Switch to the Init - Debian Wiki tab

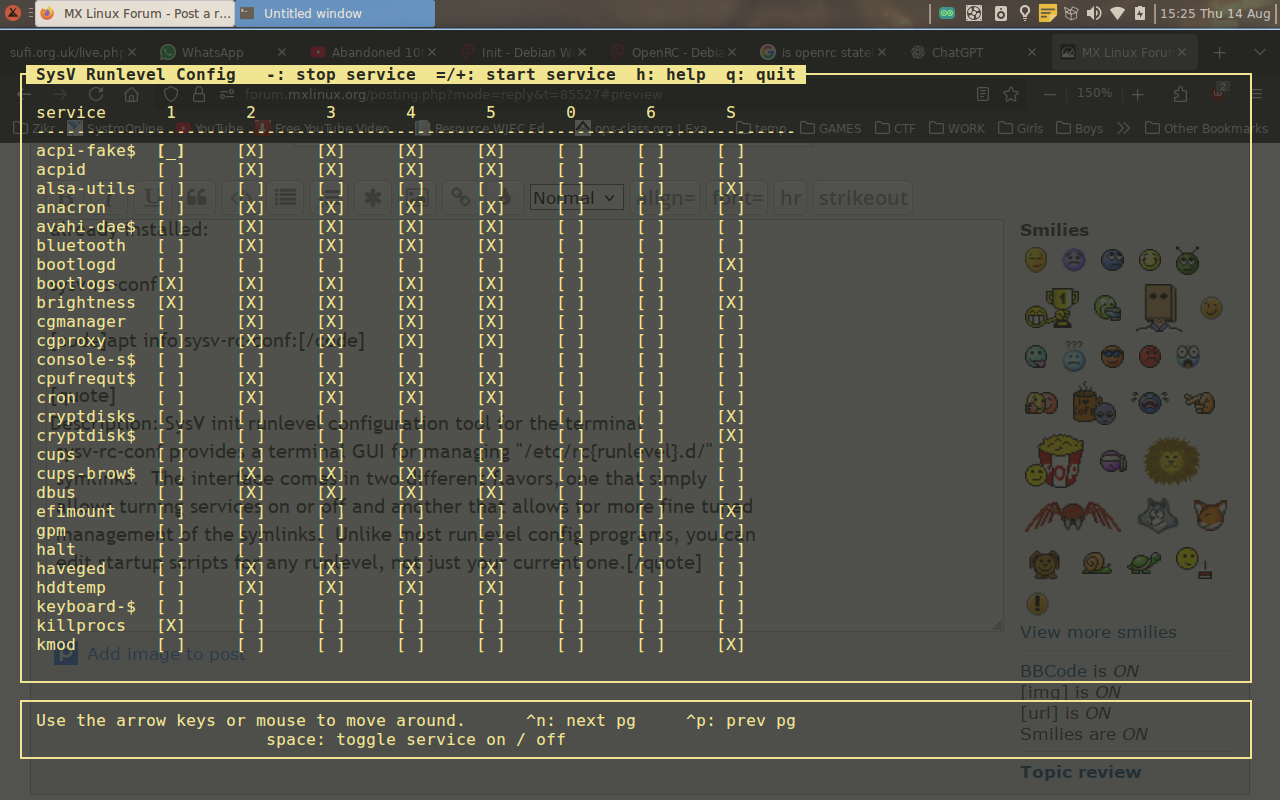pyautogui.click(x=522, y=52)
